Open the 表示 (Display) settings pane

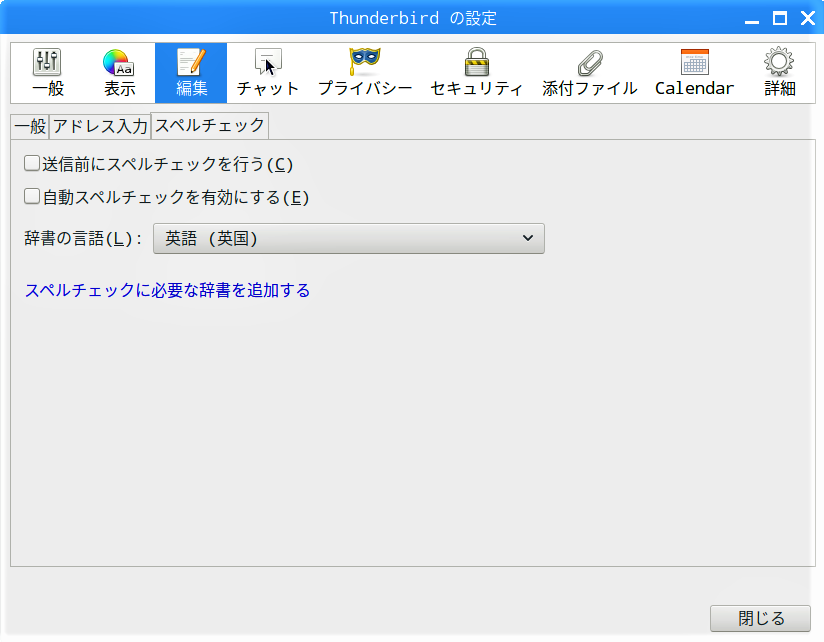point(119,73)
